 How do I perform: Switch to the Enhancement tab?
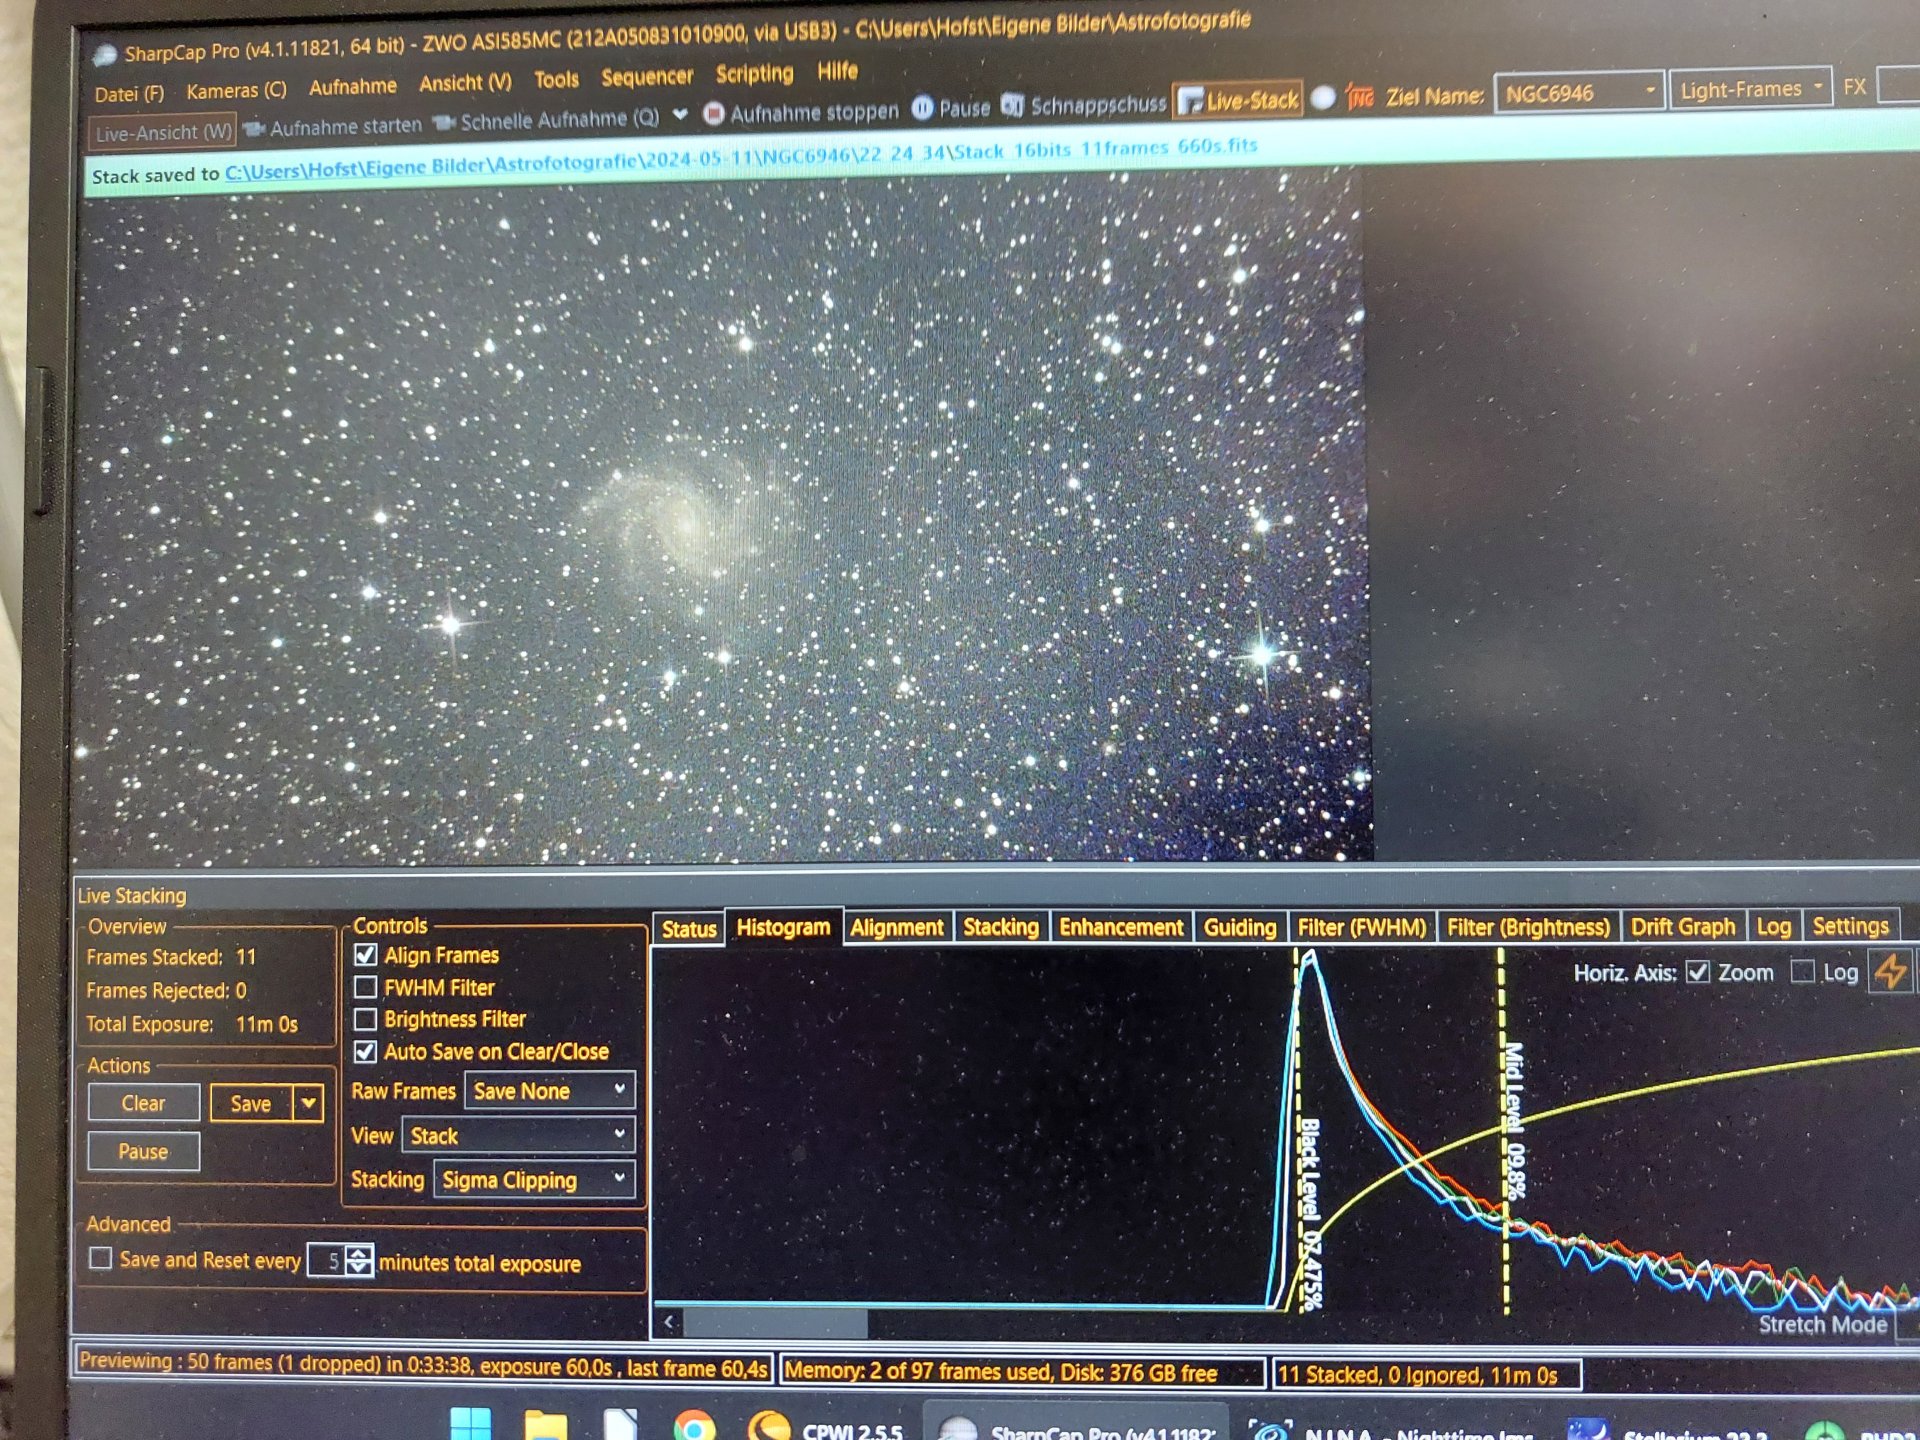click(x=1121, y=927)
